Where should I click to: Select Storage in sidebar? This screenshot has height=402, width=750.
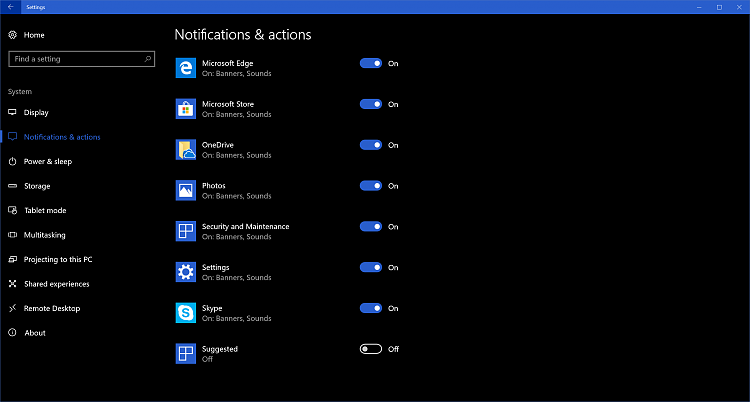tap(37, 186)
